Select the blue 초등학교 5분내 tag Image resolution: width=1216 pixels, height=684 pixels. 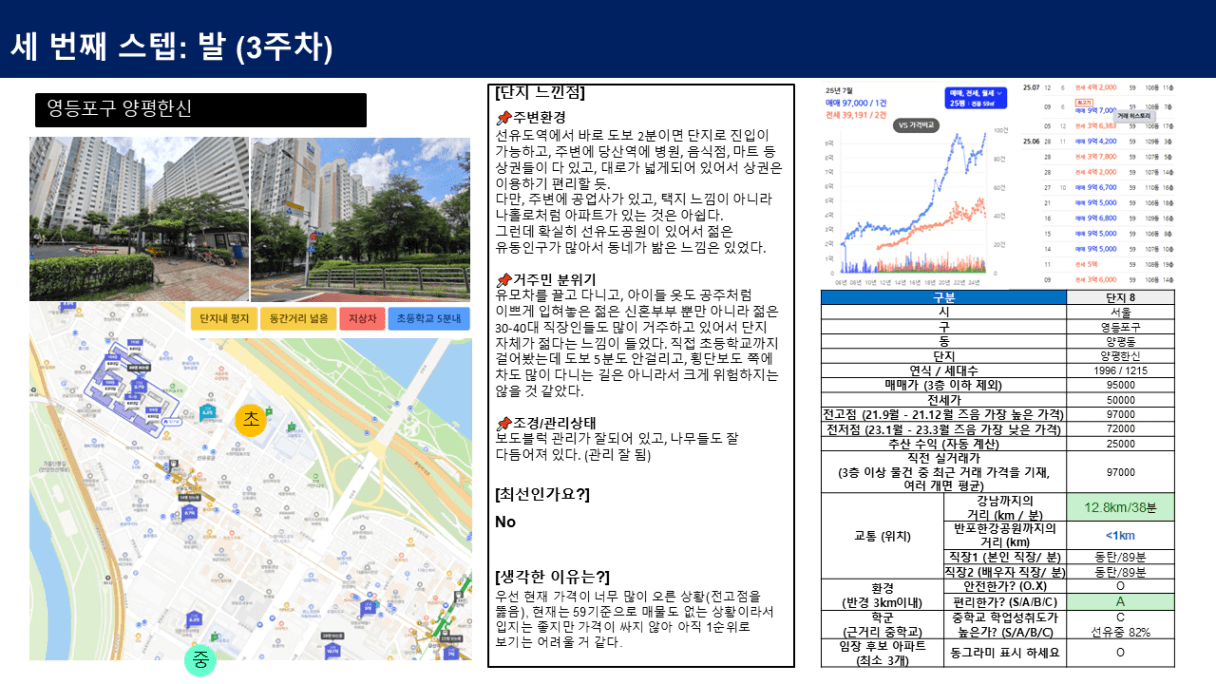428,319
